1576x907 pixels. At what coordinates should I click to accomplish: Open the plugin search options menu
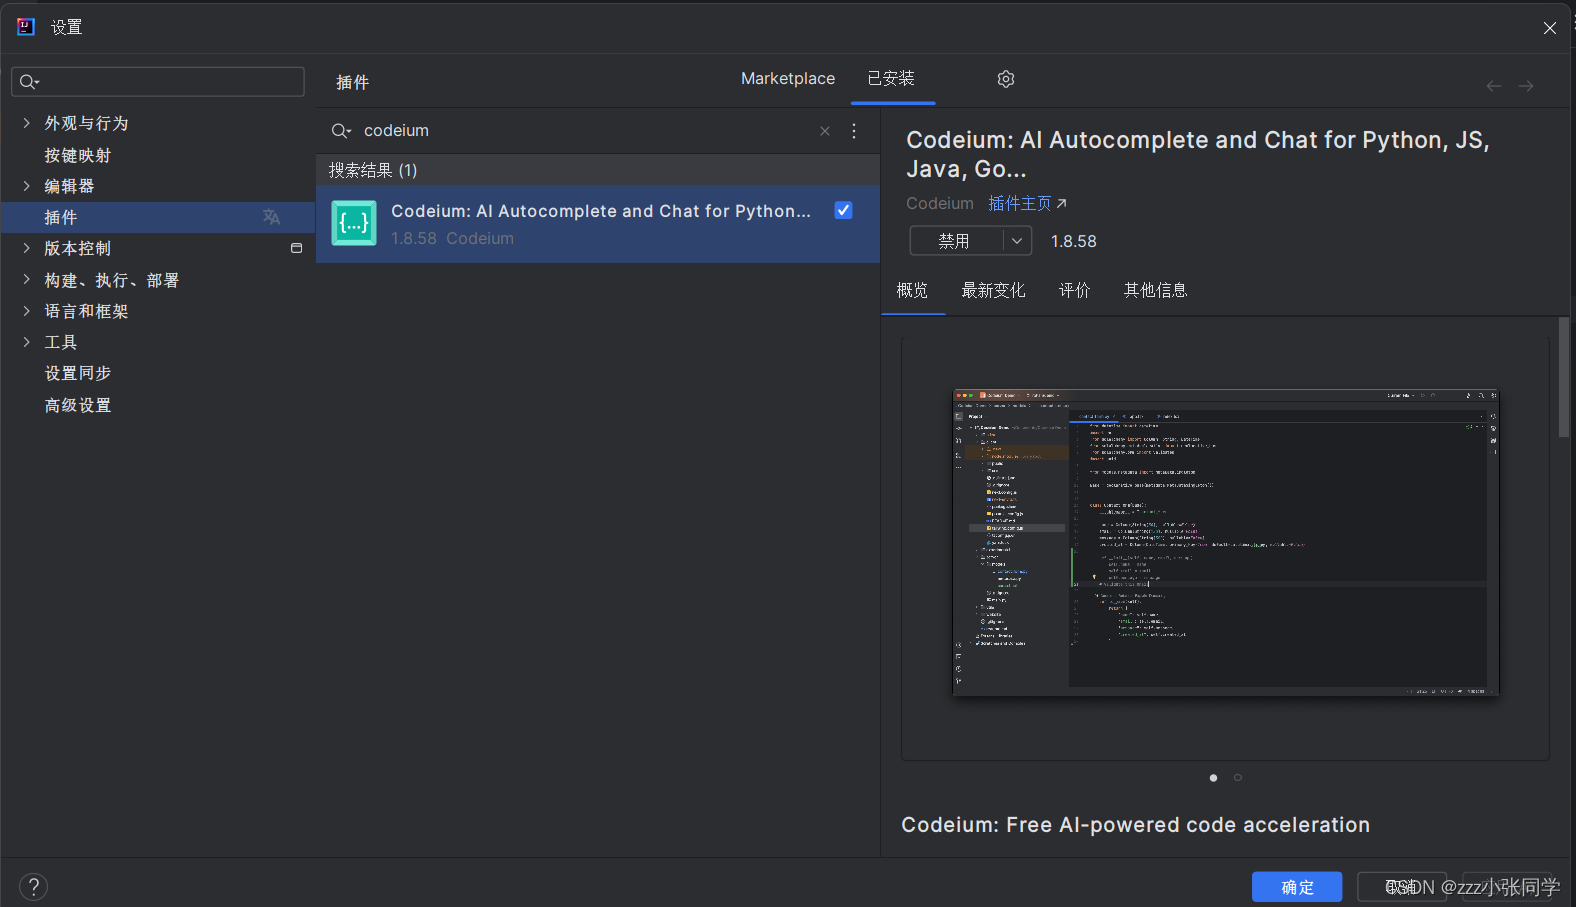click(854, 131)
